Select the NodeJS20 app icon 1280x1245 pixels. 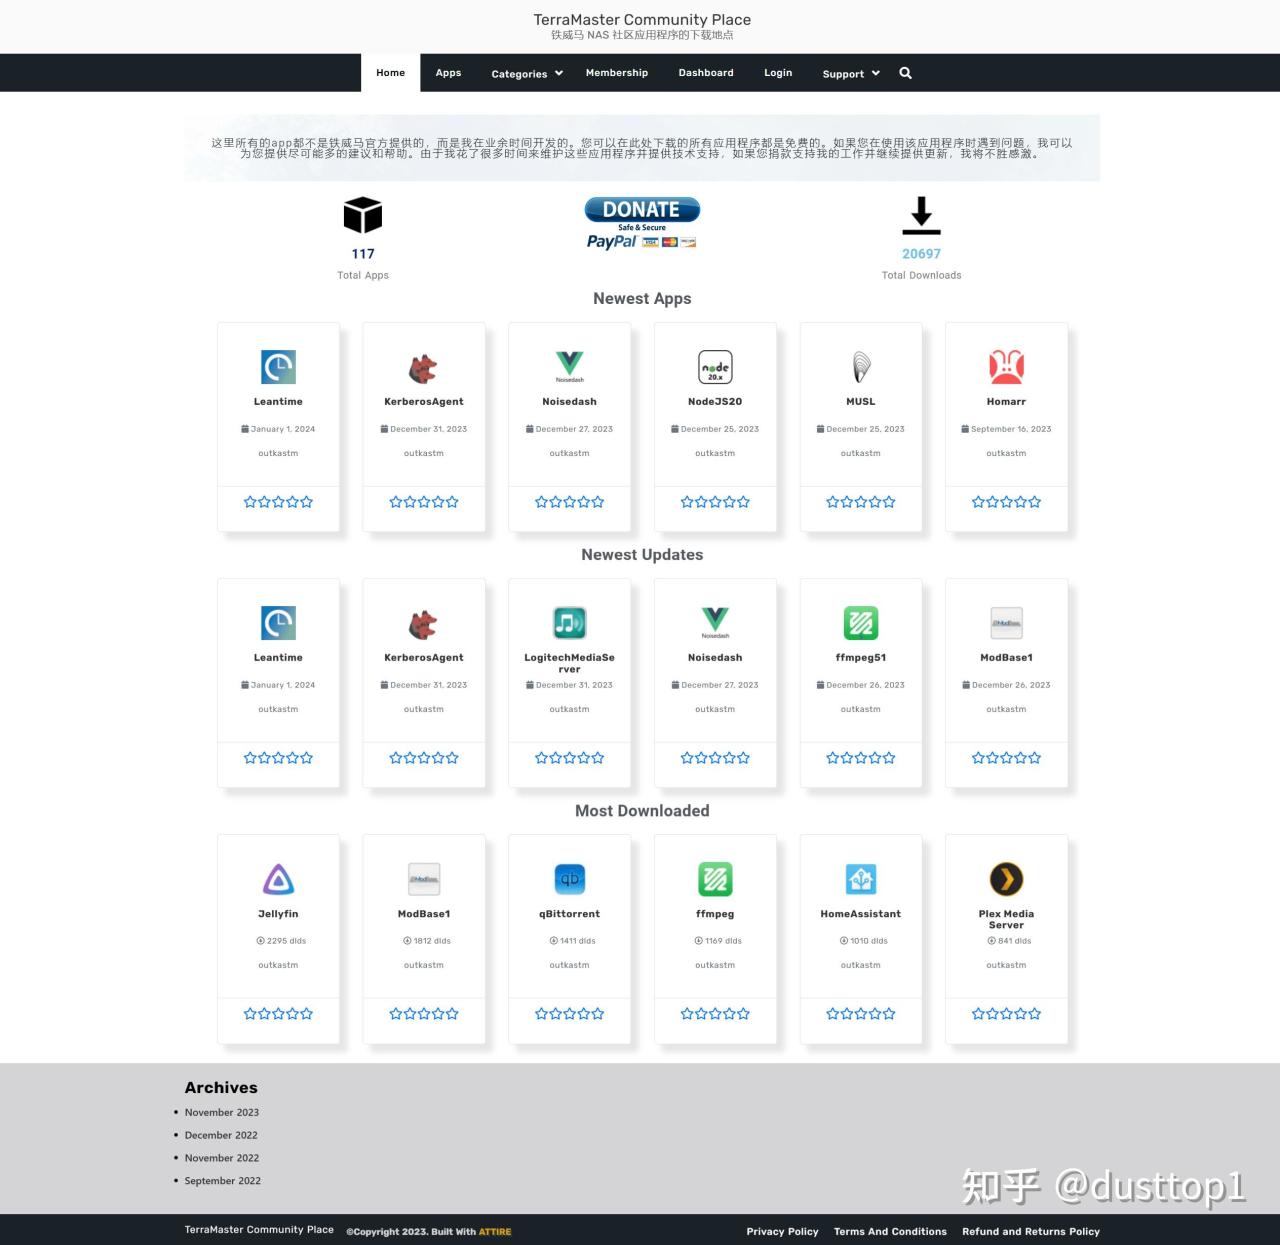[x=715, y=367]
